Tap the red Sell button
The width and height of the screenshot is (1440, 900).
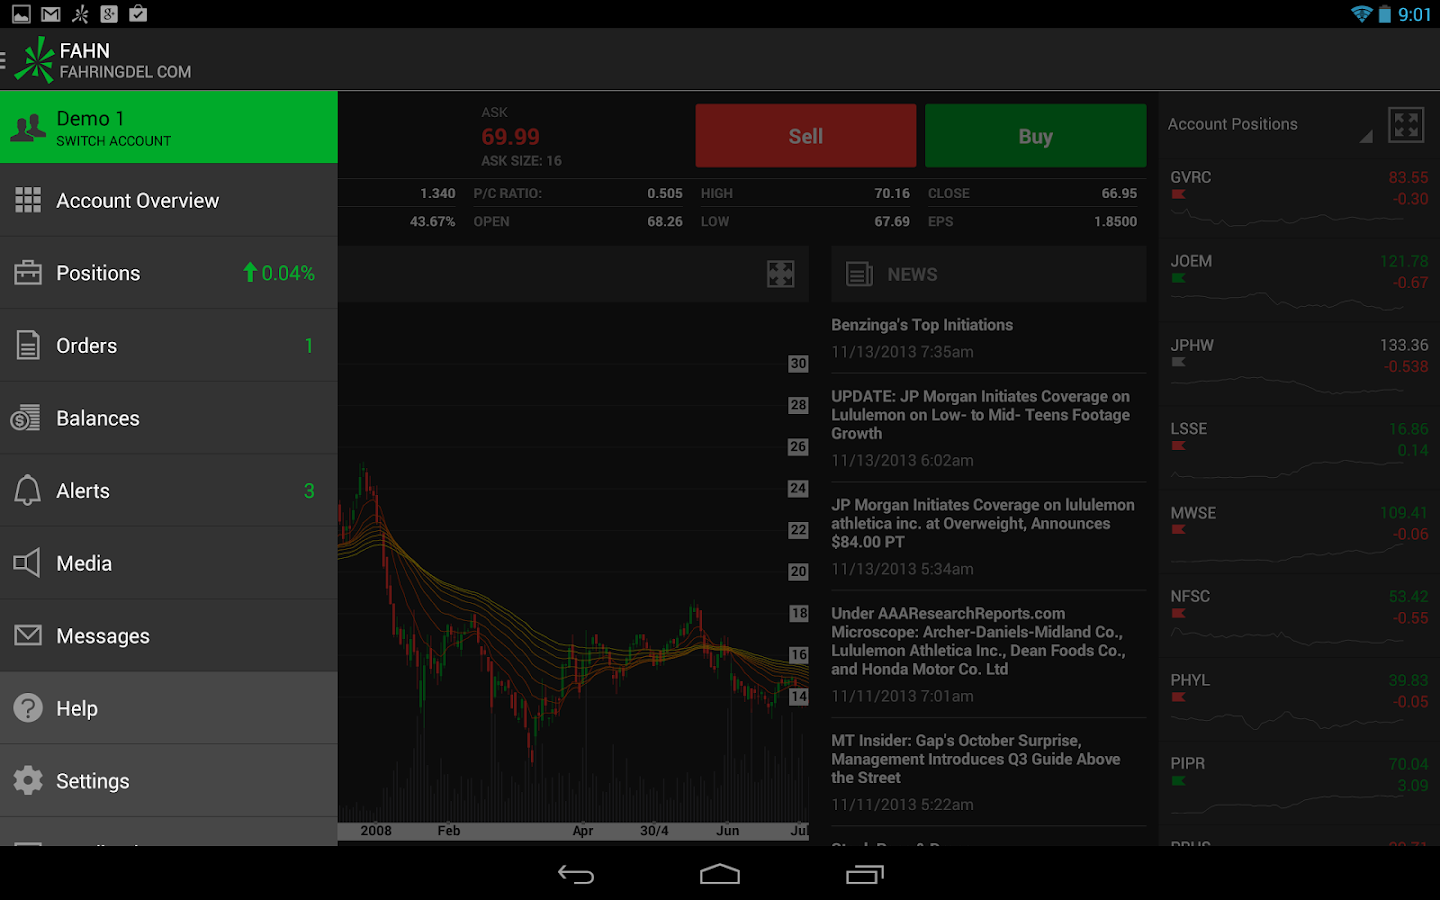pyautogui.click(x=806, y=136)
